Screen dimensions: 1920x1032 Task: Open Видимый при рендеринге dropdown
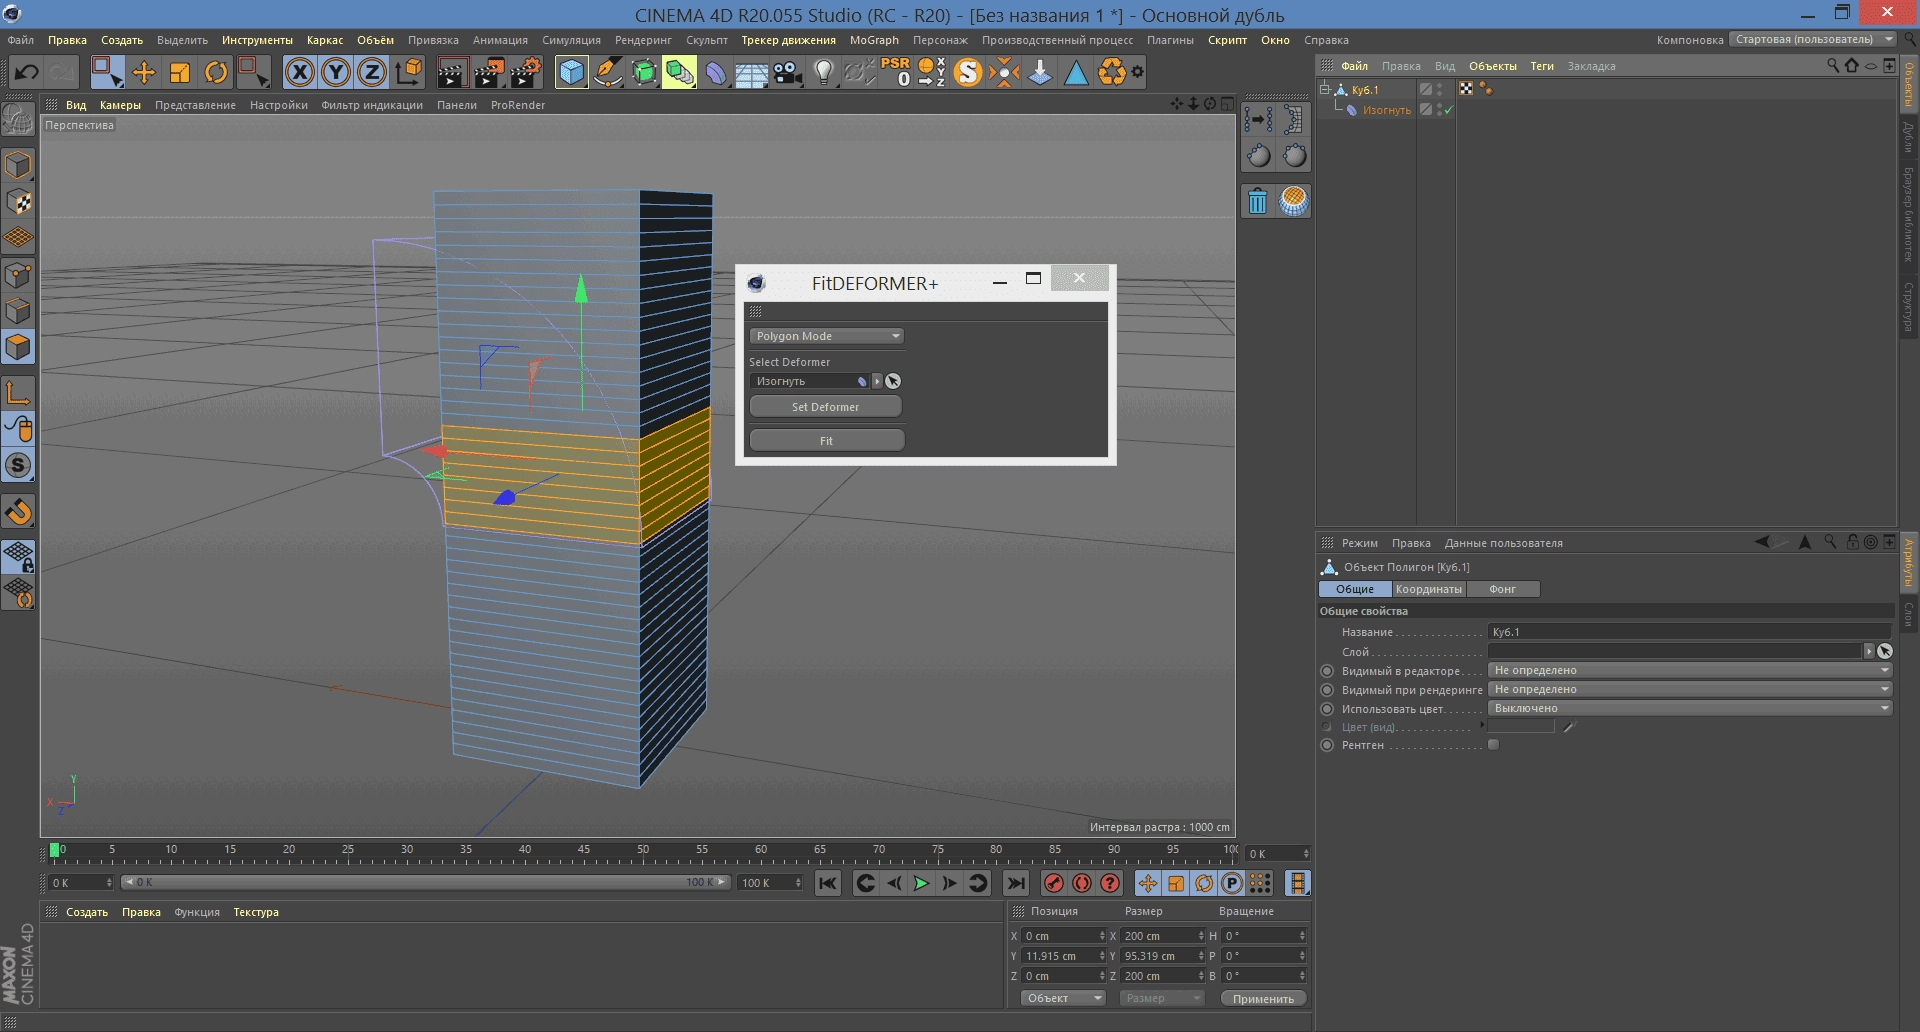tap(1690, 689)
